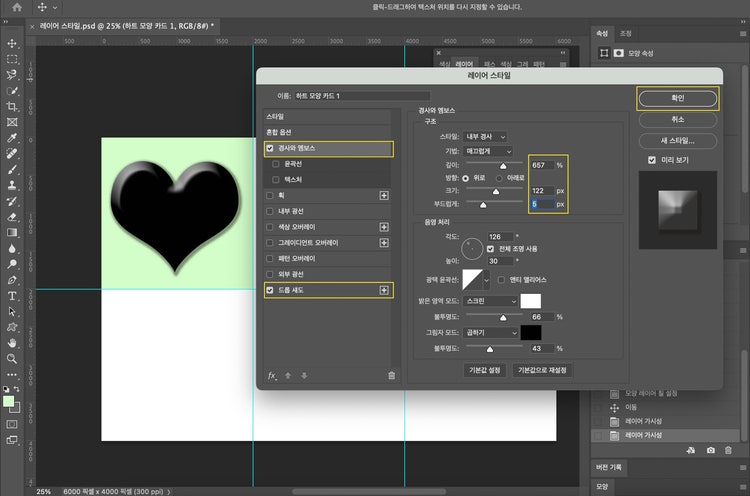The image size is (750, 496).
Task: Open the 스타일 dropdown showing 내부 경사
Action: tap(487, 136)
